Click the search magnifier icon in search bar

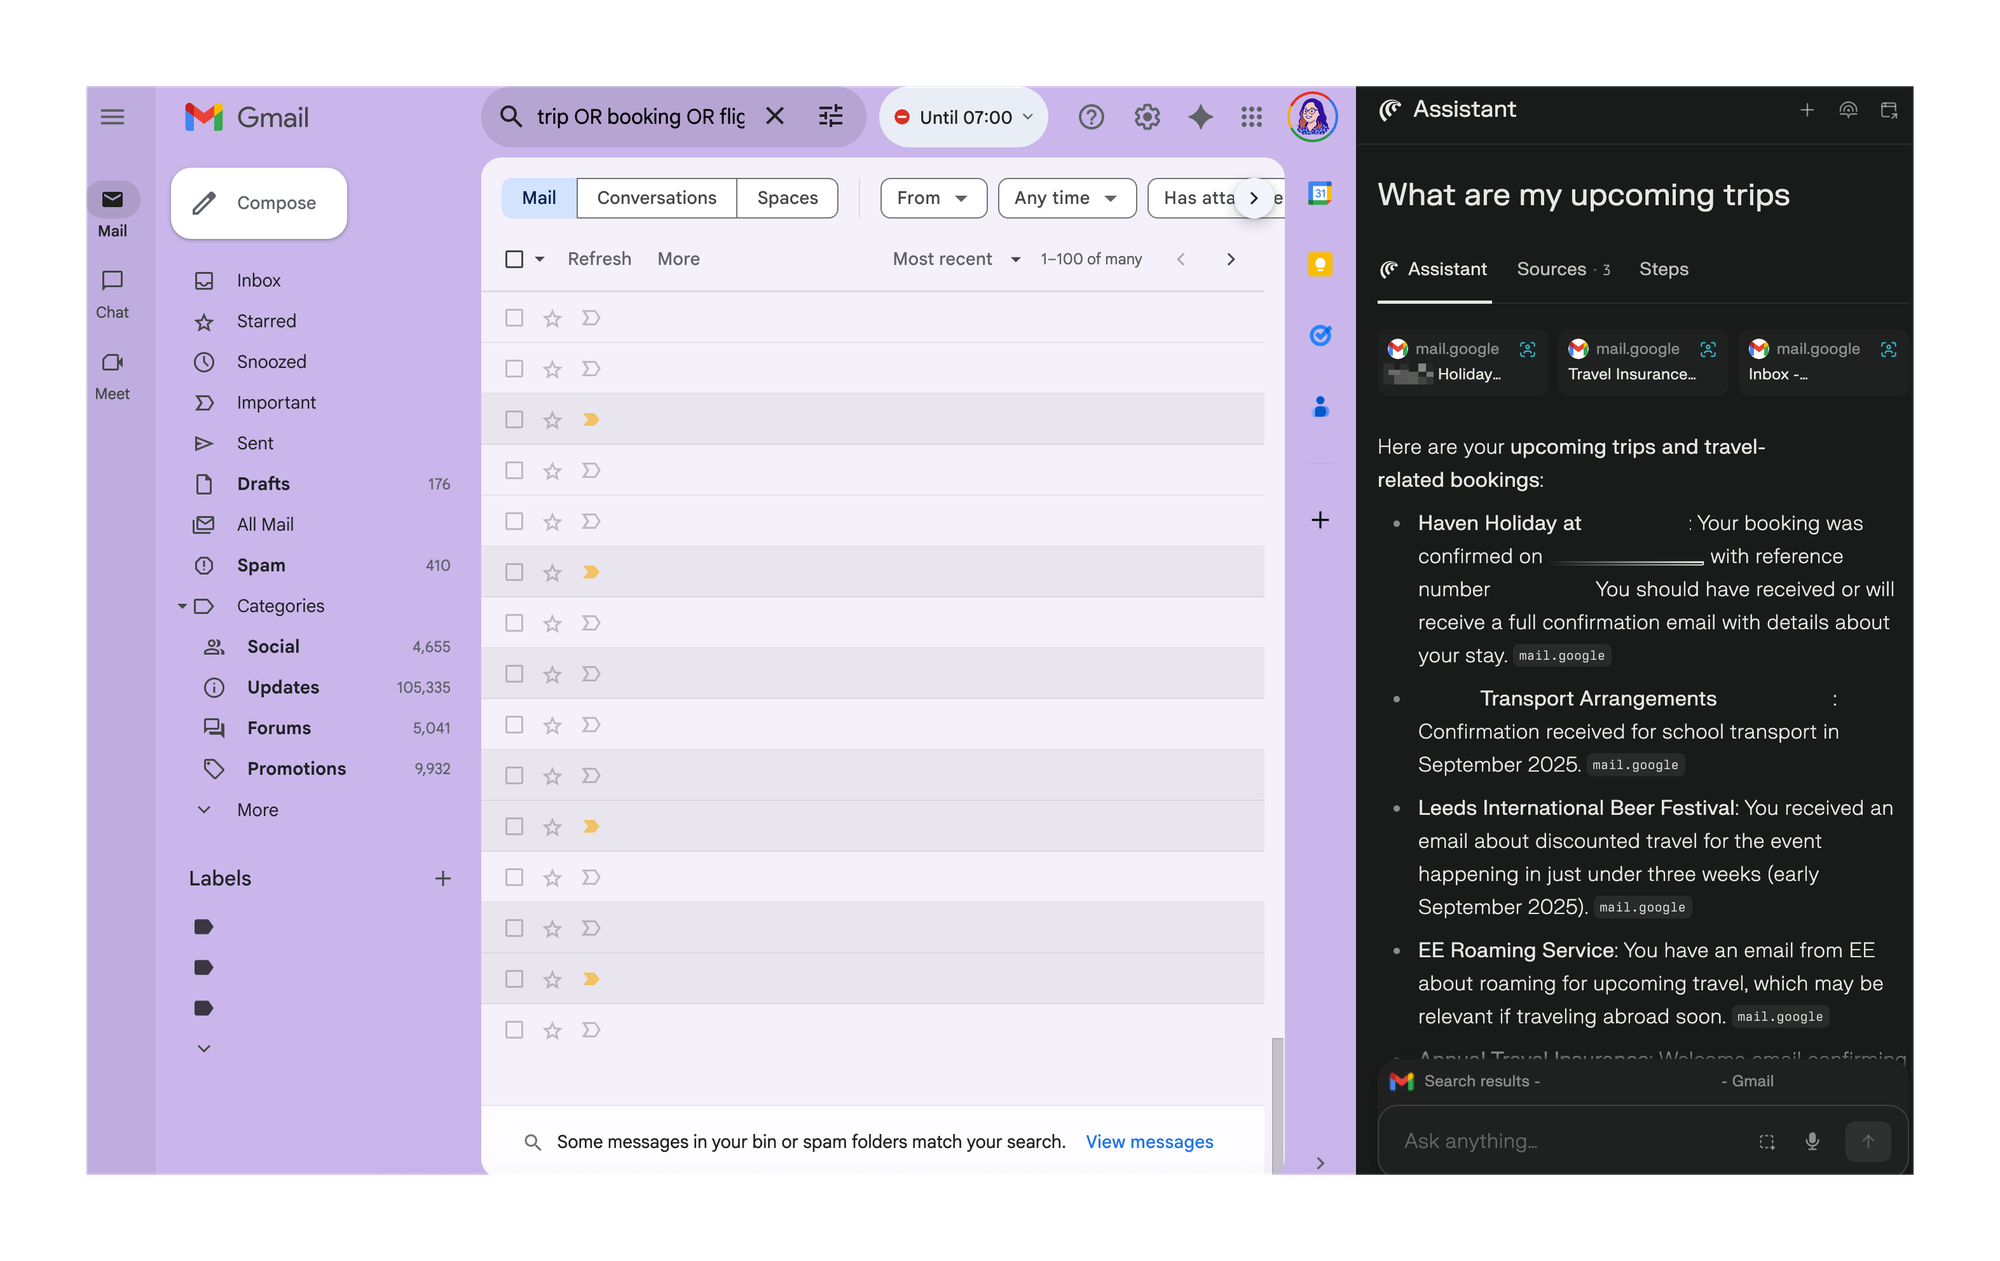tap(511, 116)
